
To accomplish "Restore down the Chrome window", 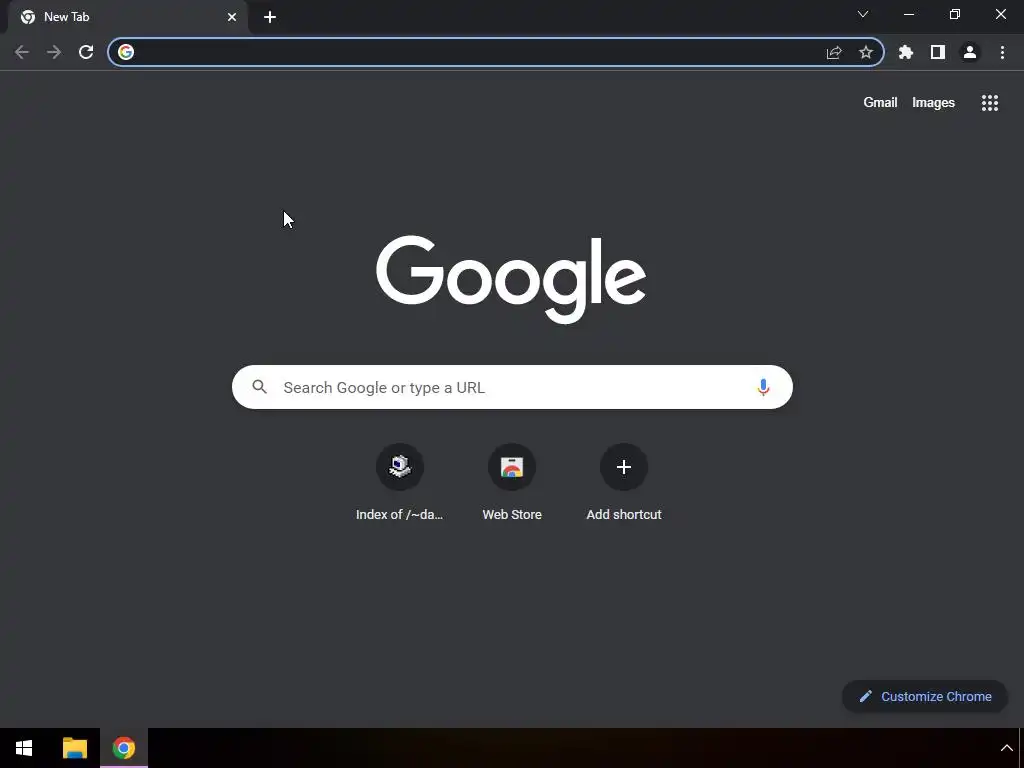I will click(x=955, y=14).
